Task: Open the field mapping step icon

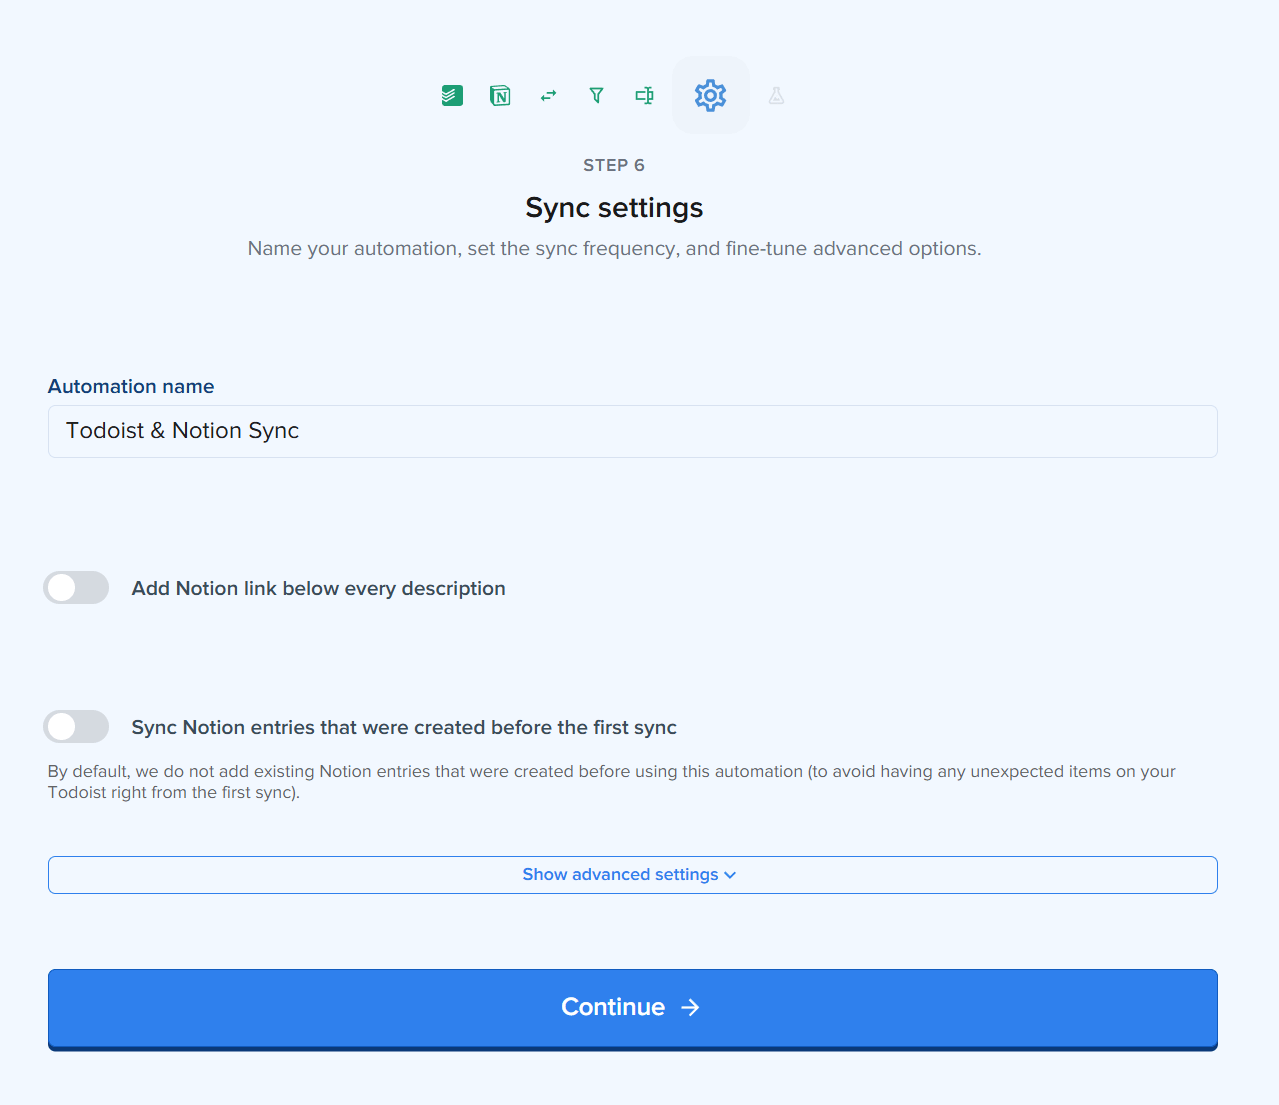Action: (645, 96)
